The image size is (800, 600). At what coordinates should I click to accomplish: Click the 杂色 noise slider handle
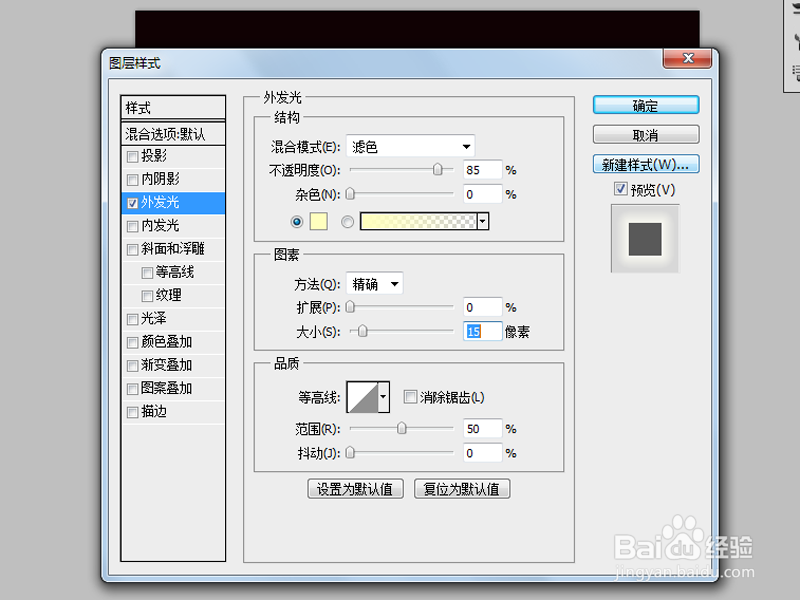tap(350, 193)
